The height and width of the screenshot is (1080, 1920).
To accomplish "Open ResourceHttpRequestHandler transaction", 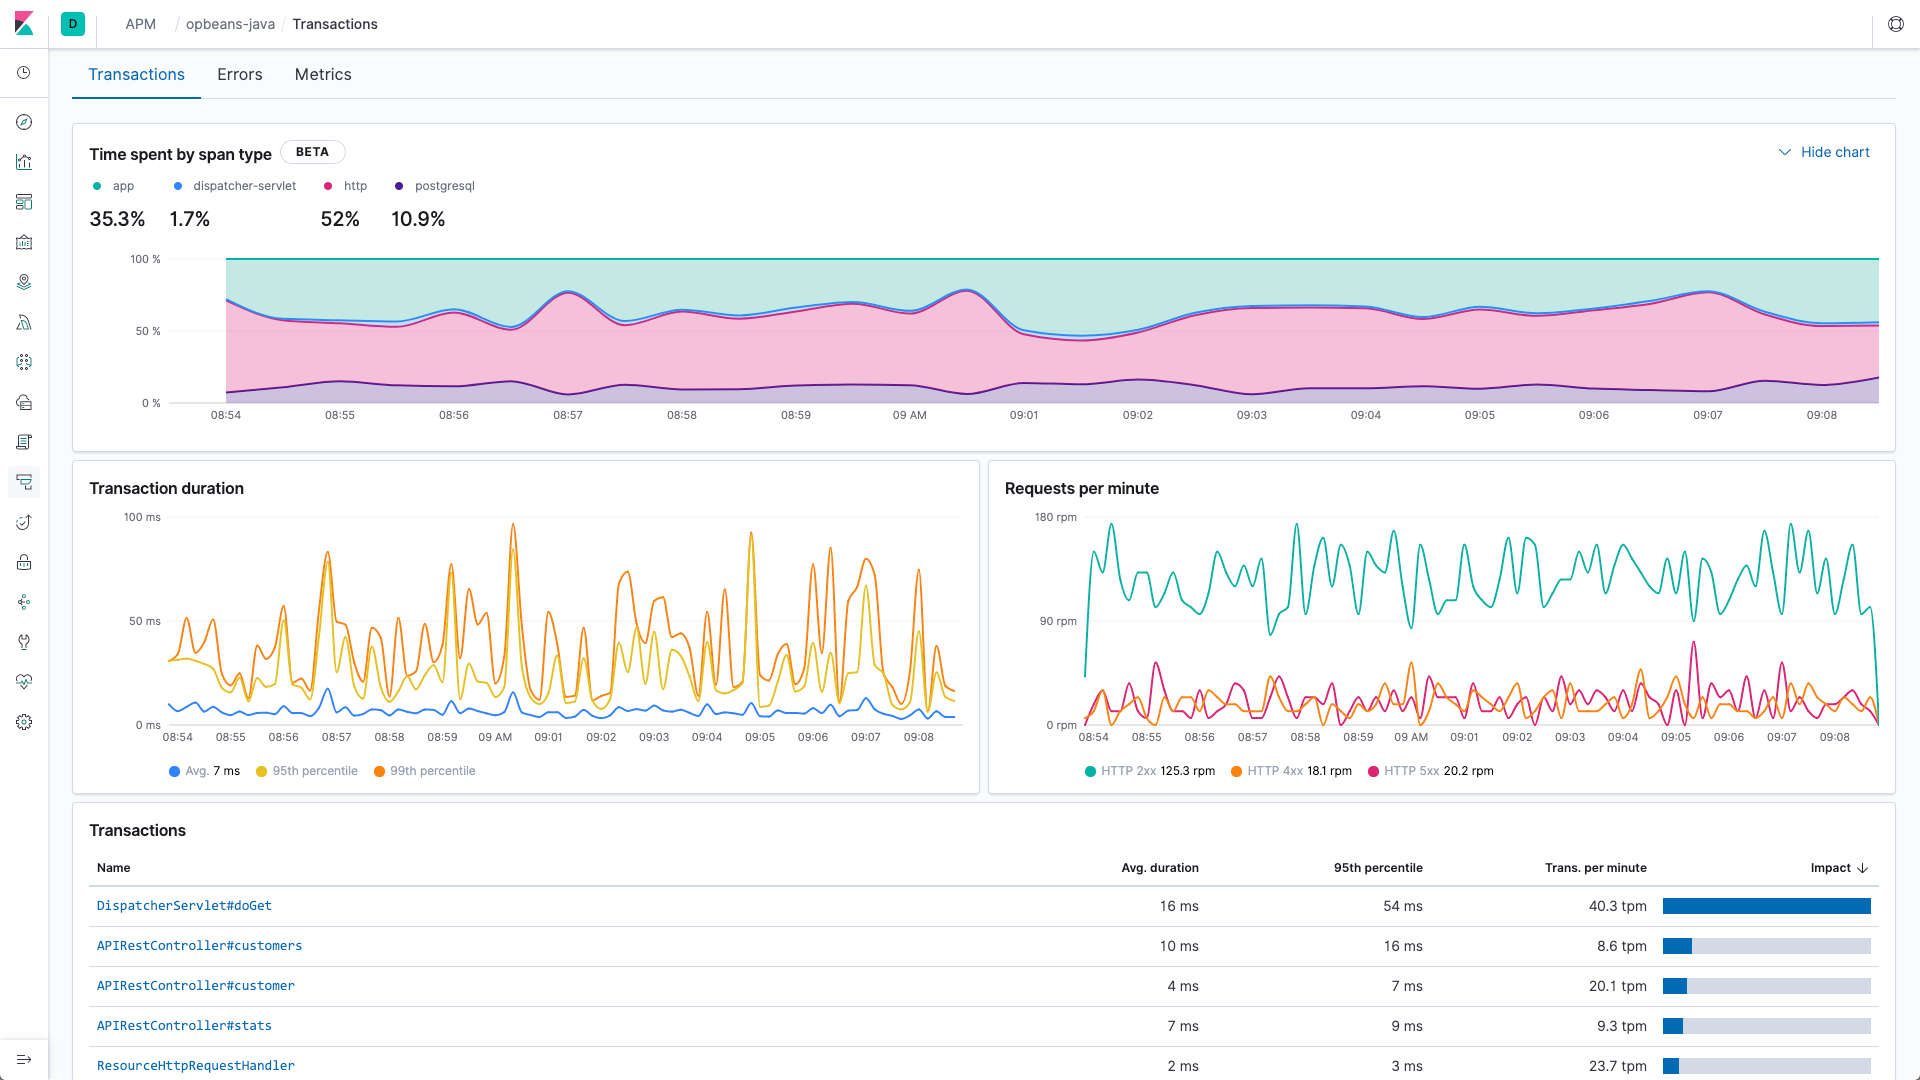I will [196, 1066].
